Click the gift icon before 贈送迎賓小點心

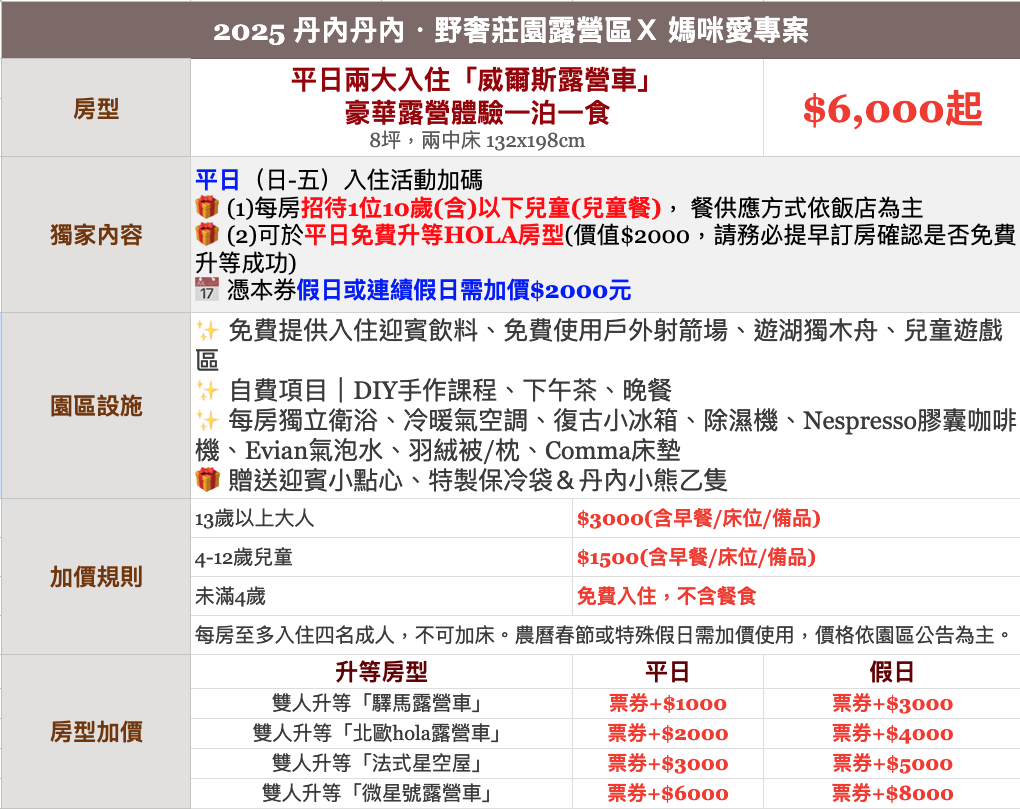[207, 480]
